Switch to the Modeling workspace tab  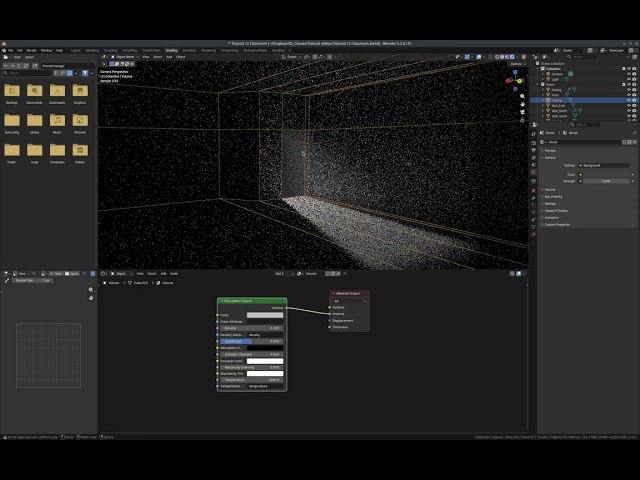[x=93, y=51]
